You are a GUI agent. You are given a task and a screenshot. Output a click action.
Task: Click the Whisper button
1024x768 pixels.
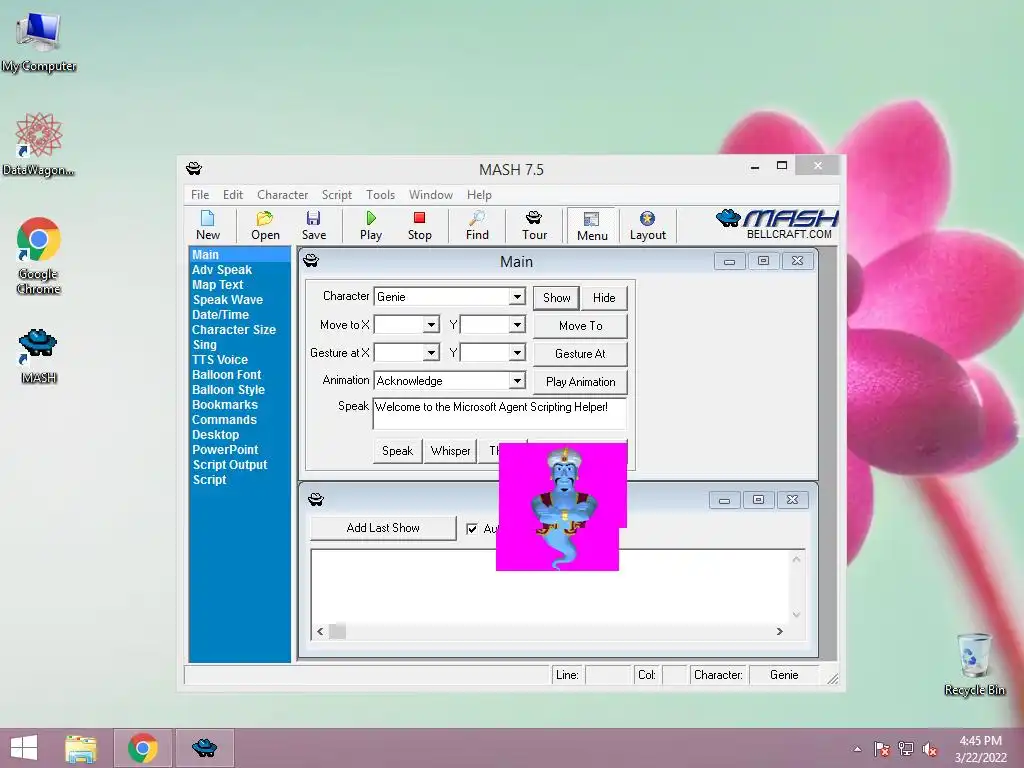[451, 451]
